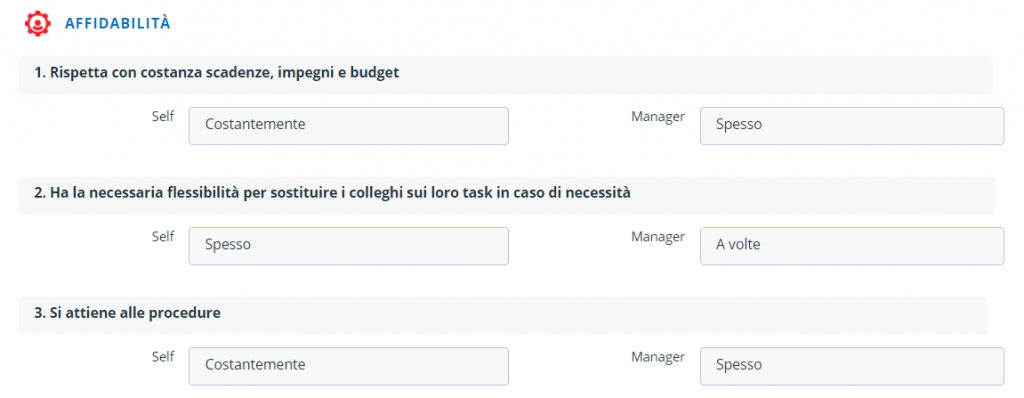Click the Manager label under statement 1
Viewport: 1024px width, 398px height.
[x=658, y=116]
